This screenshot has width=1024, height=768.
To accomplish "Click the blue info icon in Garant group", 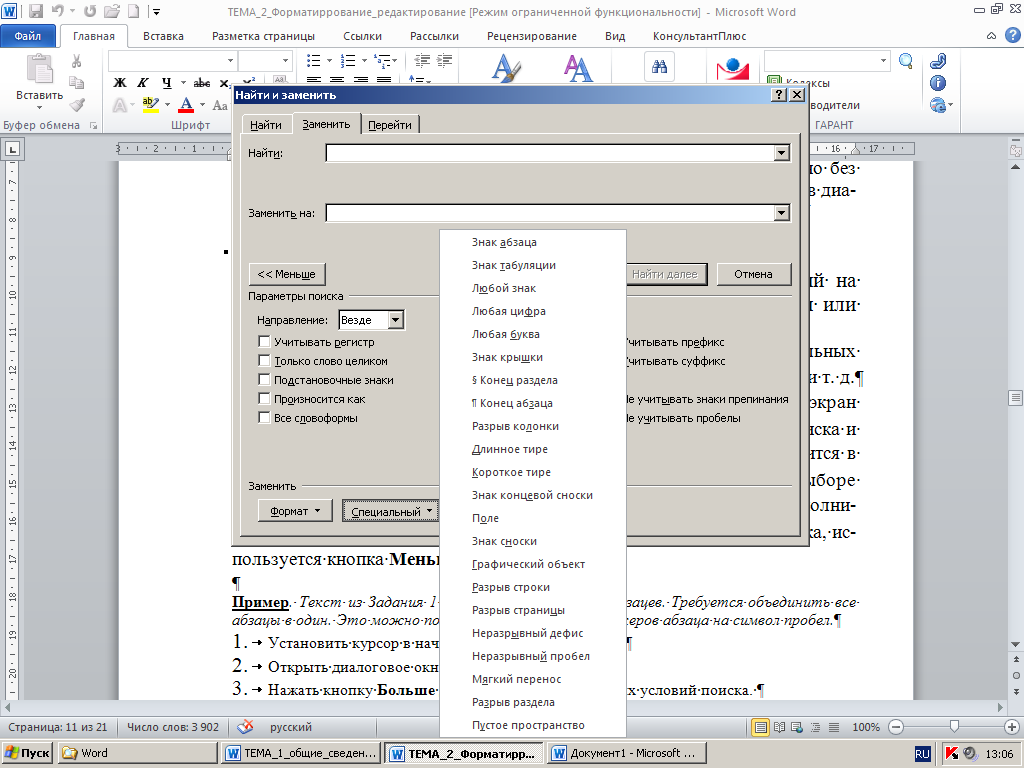I will pyautogui.click(x=938, y=83).
